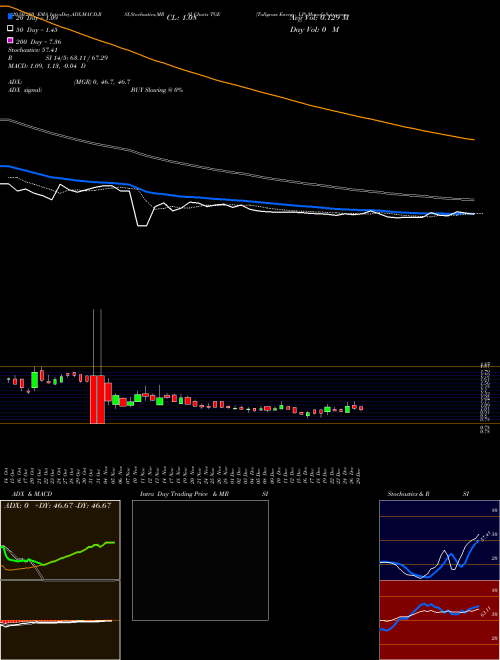This screenshot has width=500, height=660.
Task: Click the ADX (MGR) 0, 46.7, 46.7 value
Action: tap(102, 82)
